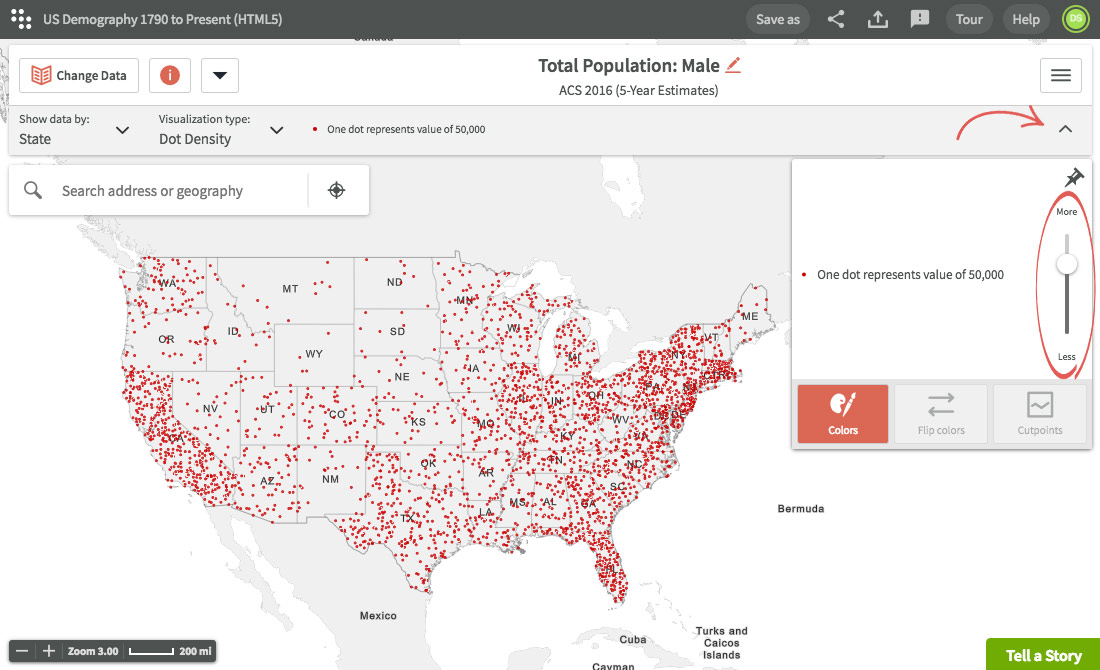
Task: Collapse the data options bar
Action: [x=1065, y=129]
